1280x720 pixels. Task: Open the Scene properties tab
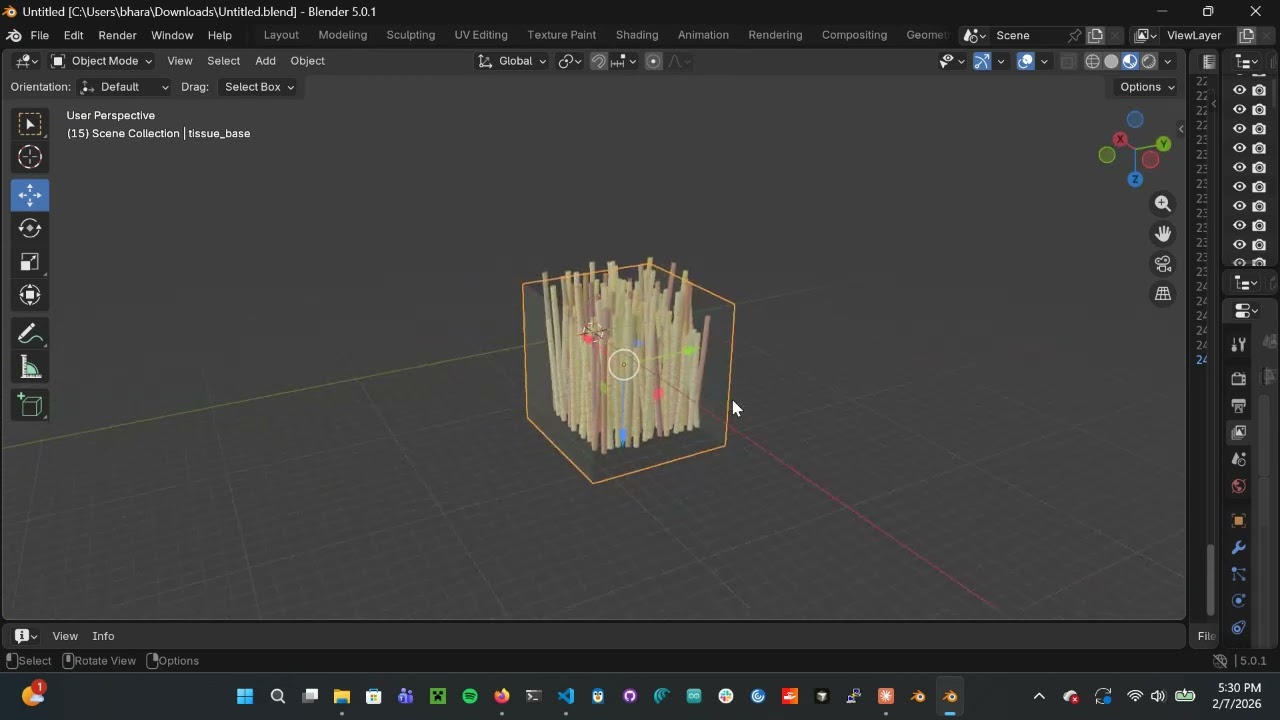(x=1239, y=460)
